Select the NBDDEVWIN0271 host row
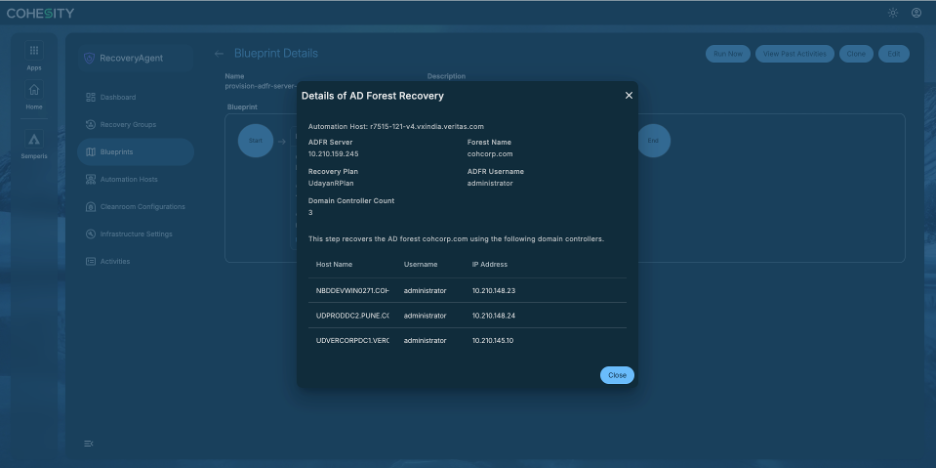 [467, 291]
